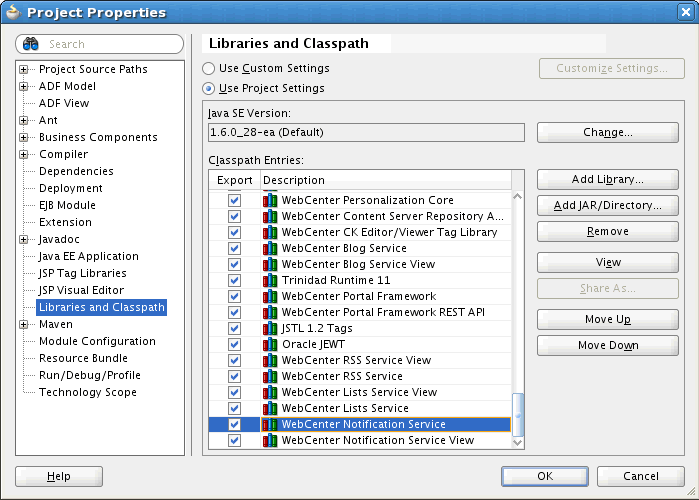Toggle export checkbox for WebCenter Notification Service View
Image resolution: width=699 pixels, height=500 pixels.
pyautogui.click(x=234, y=440)
